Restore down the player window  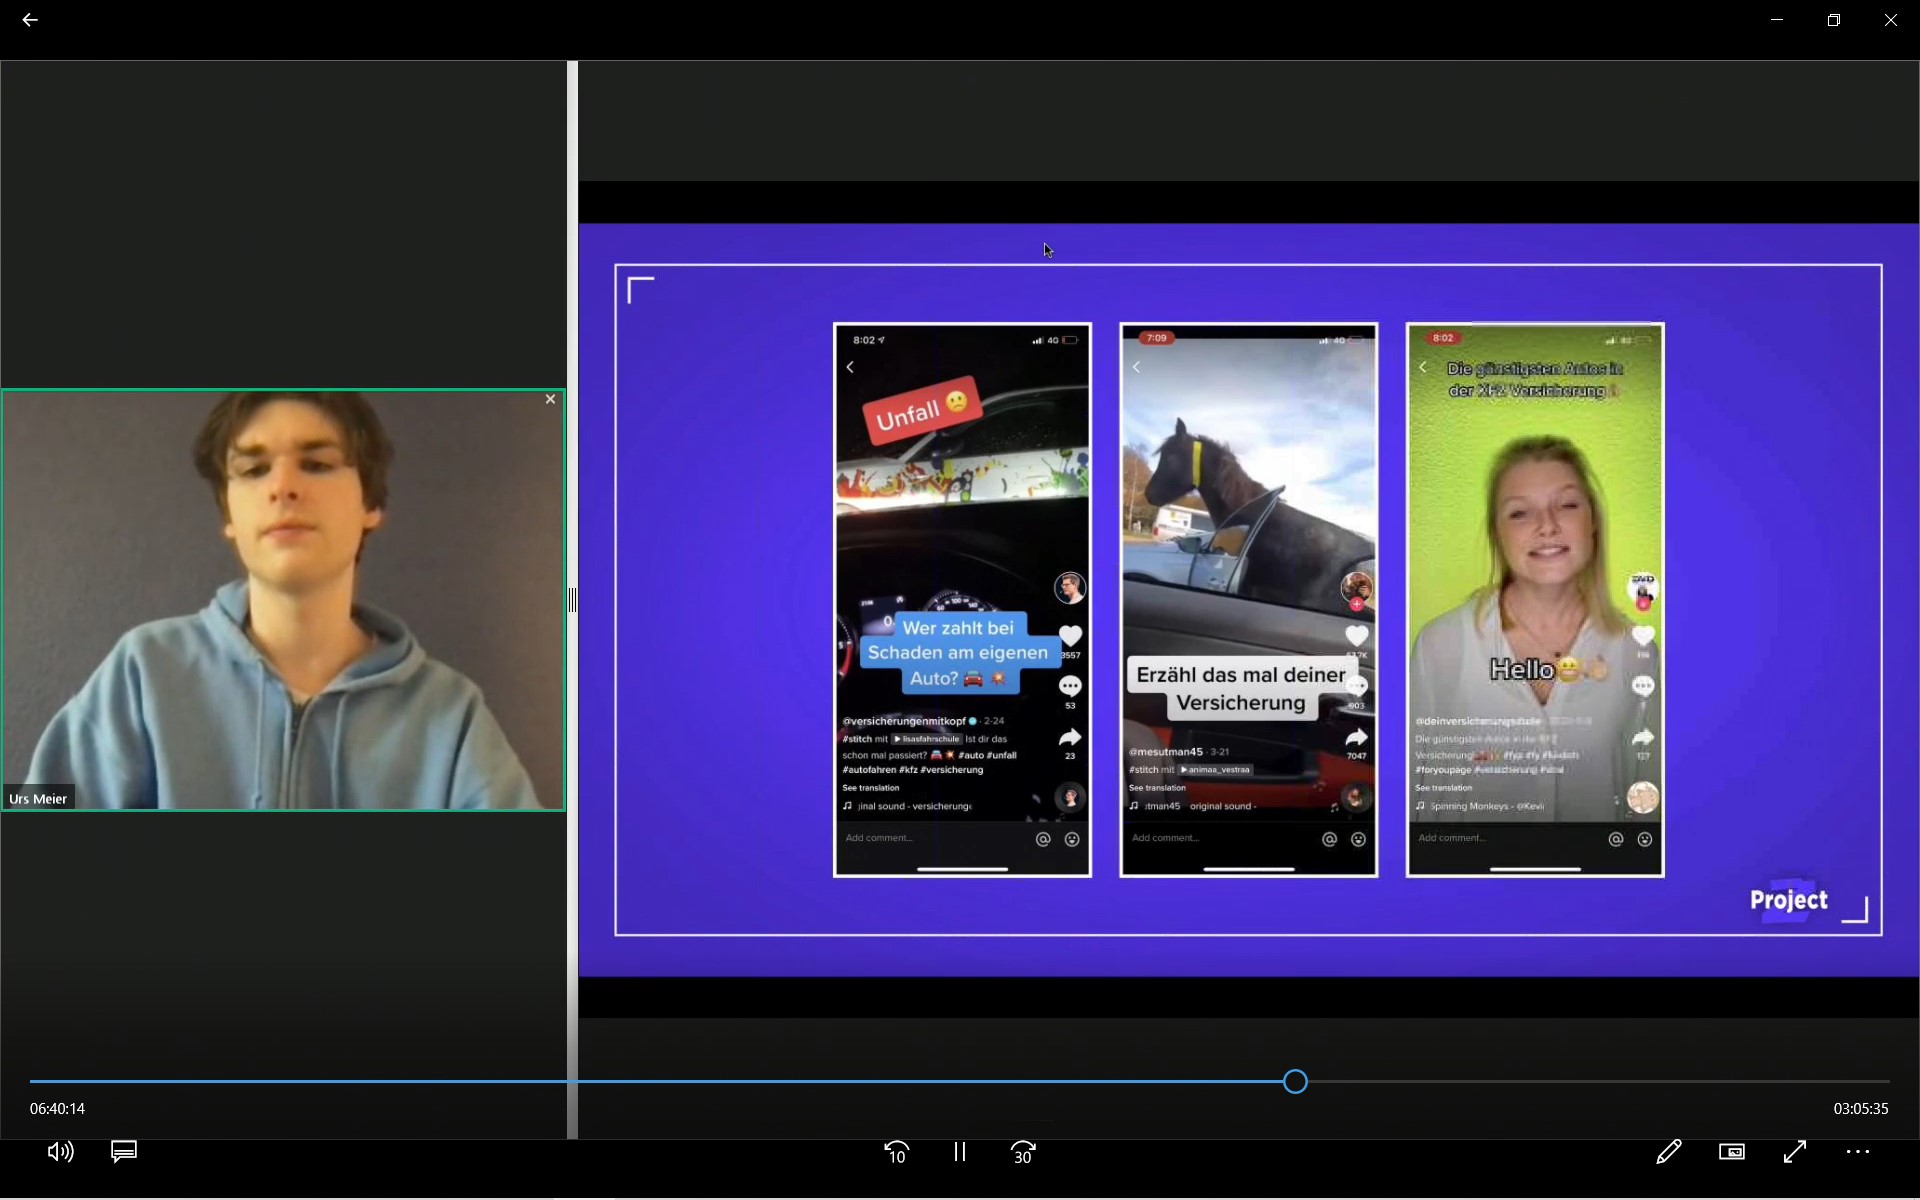(x=1833, y=20)
